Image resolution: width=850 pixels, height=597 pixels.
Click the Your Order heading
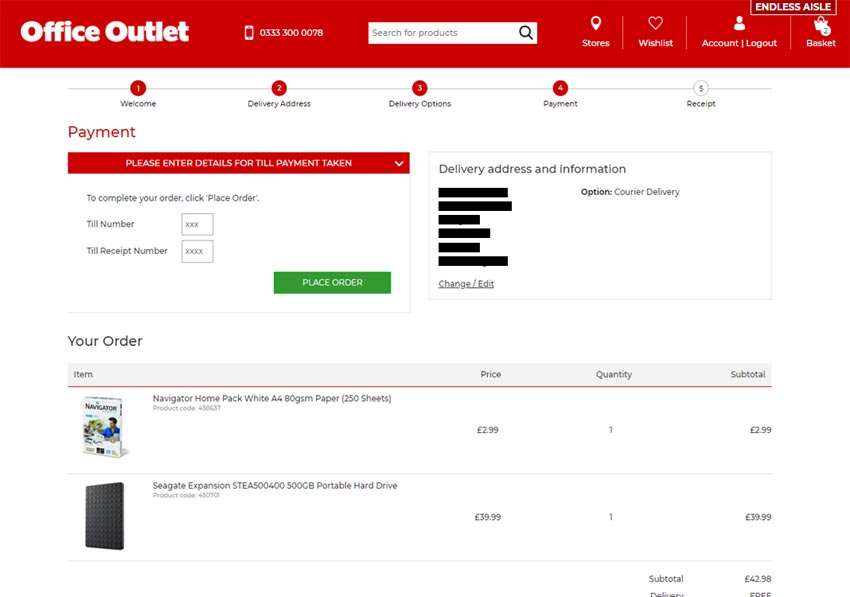tap(105, 341)
